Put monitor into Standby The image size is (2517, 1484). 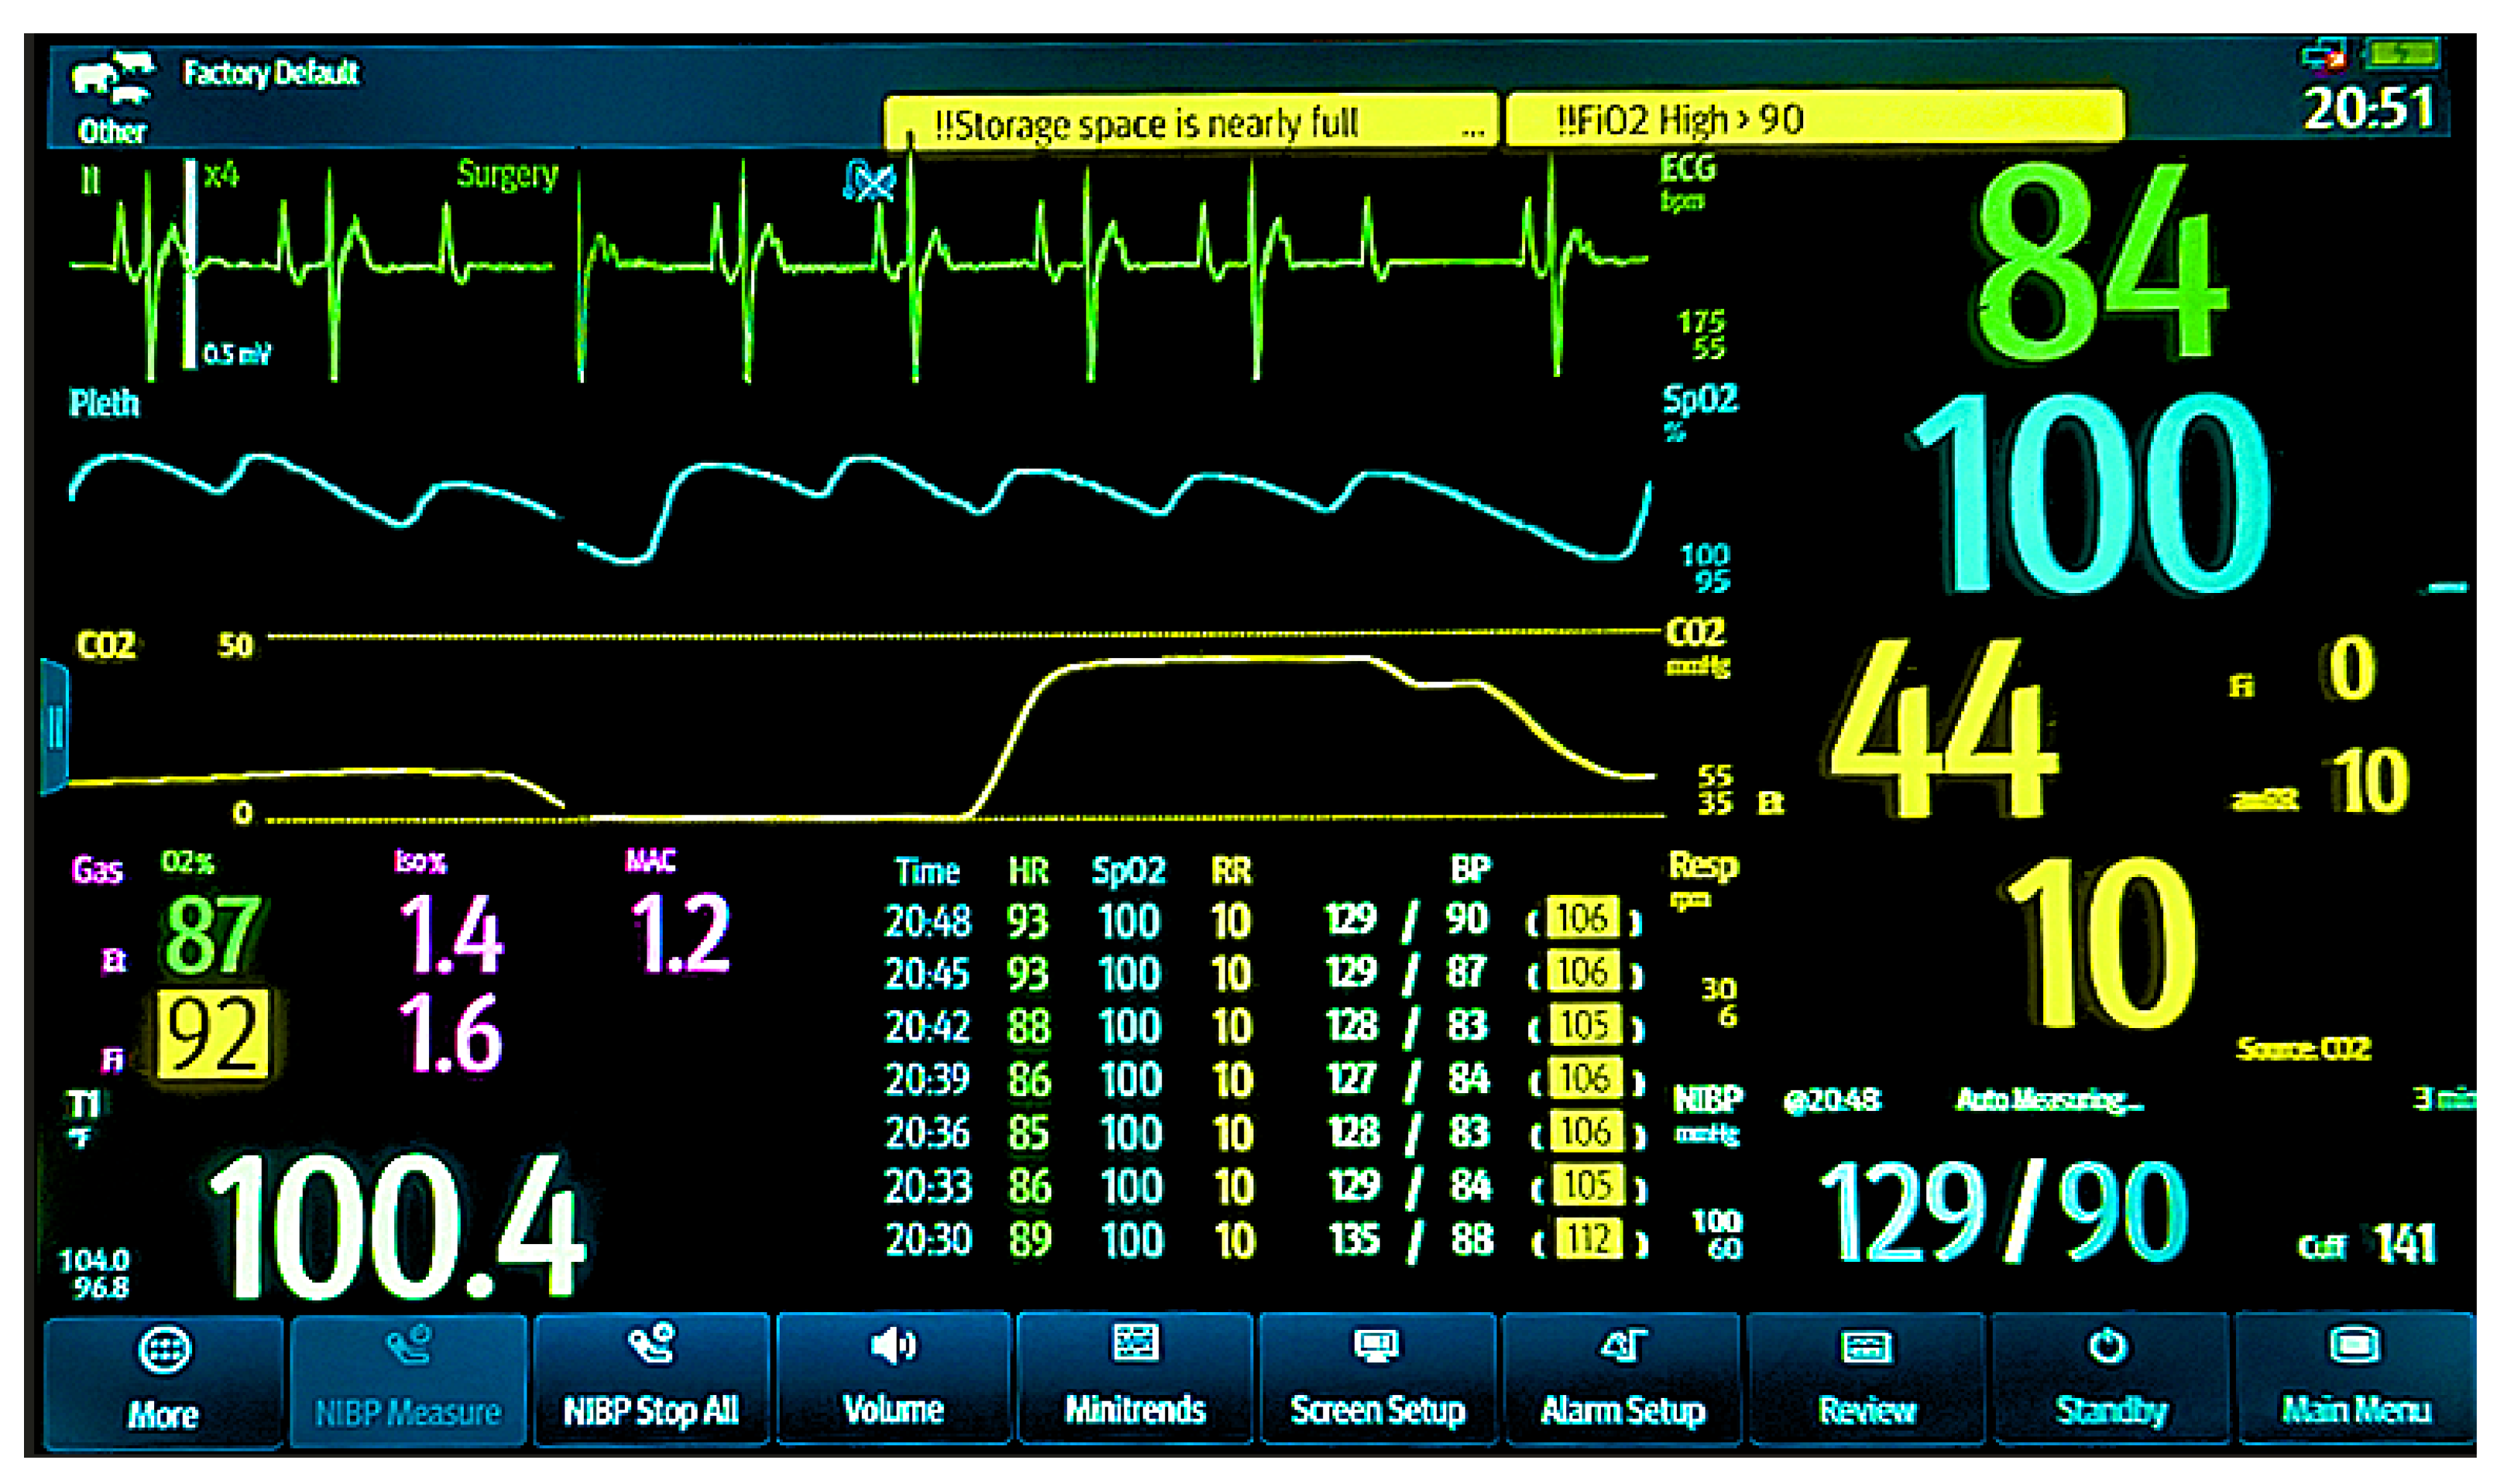click(2110, 1382)
